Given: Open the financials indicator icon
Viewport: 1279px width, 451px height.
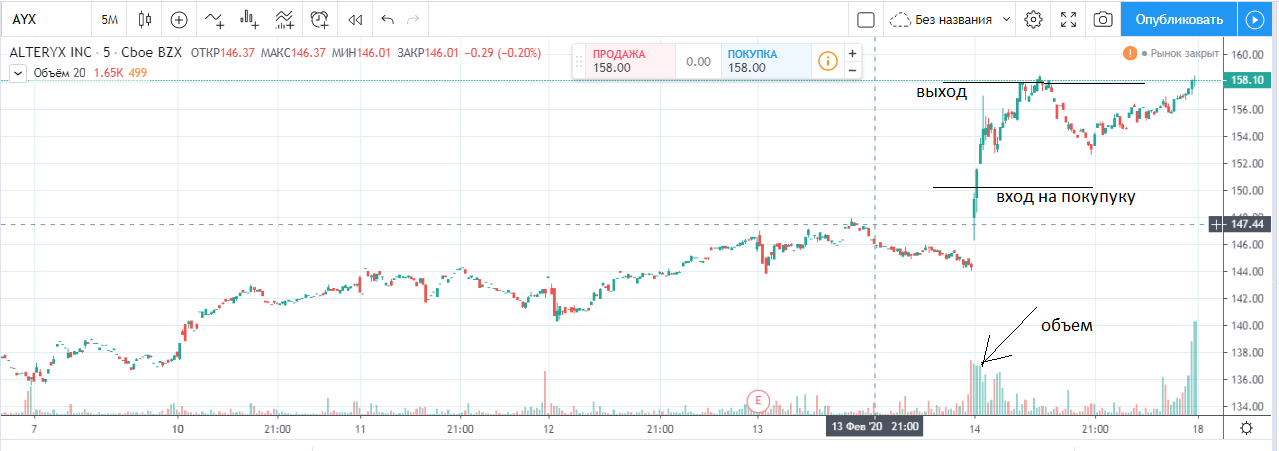Looking at the screenshot, I should click(249, 19).
